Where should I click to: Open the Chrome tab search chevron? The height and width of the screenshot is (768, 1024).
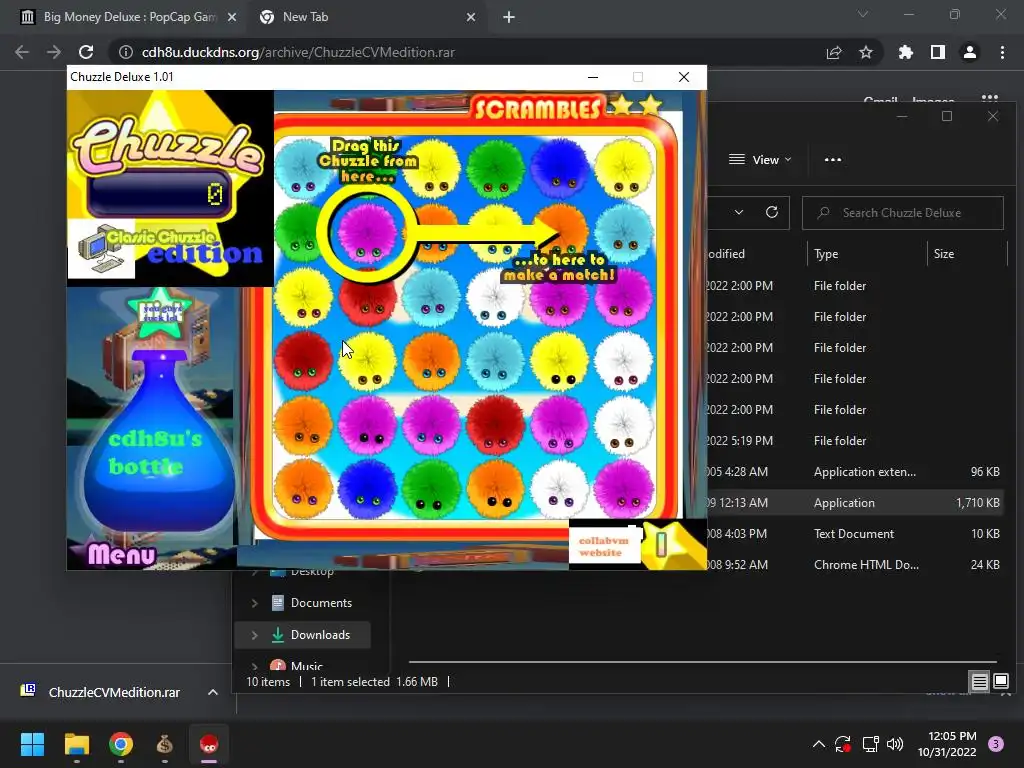coord(863,14)
